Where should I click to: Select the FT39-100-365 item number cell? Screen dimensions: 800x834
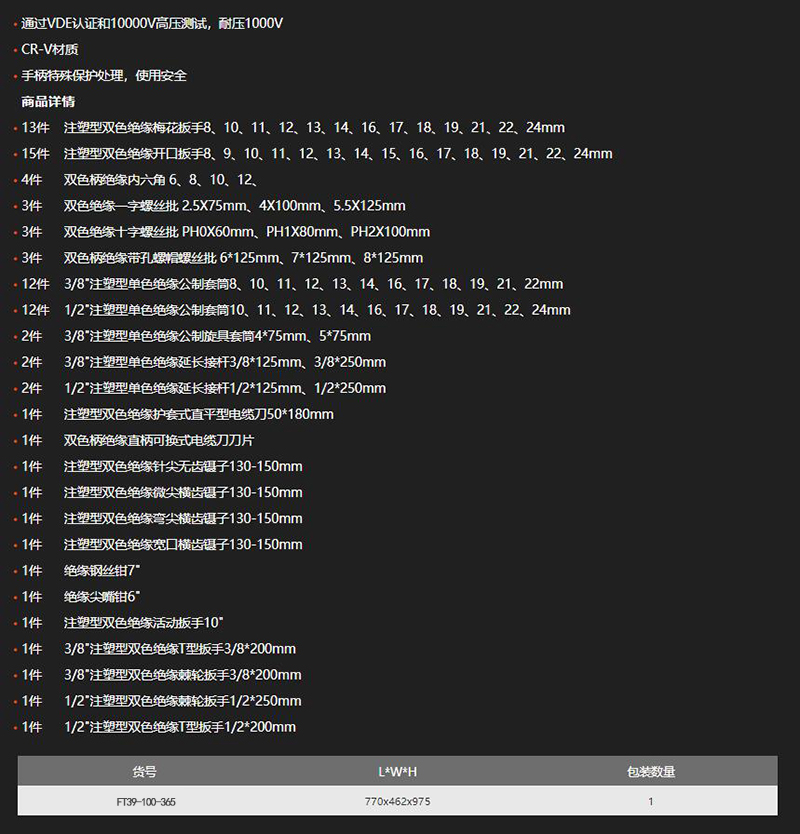point(146,801)
